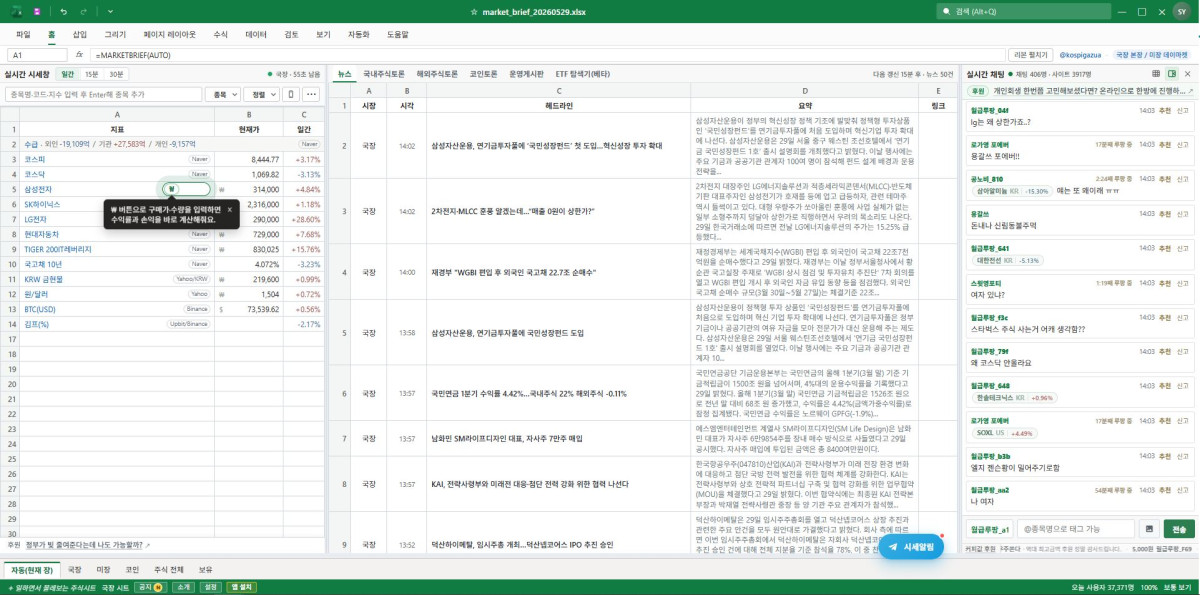Viewport: 1200px width, 595px height.
Task: Click the 설정 button in status bar
Action: tap(211, 587)
